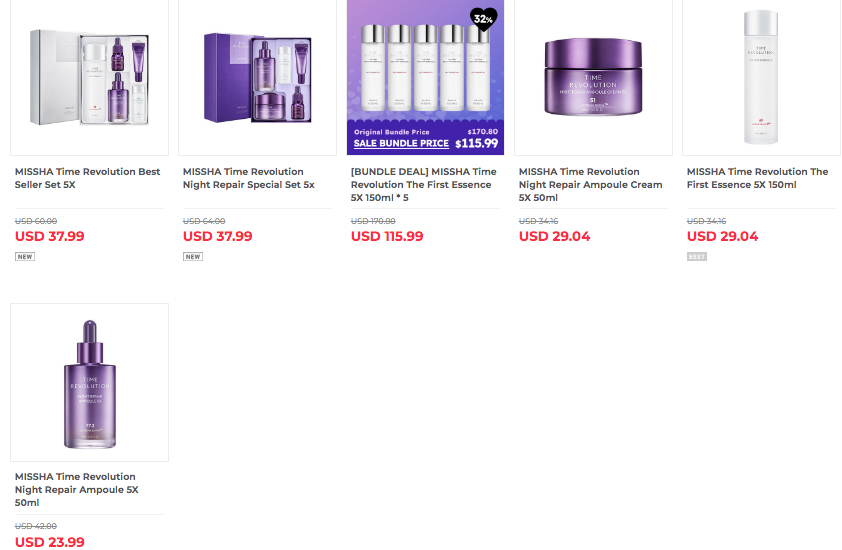
Task: Open the Night Repair Ampoule 5X 50ml title
Action: 77,490
